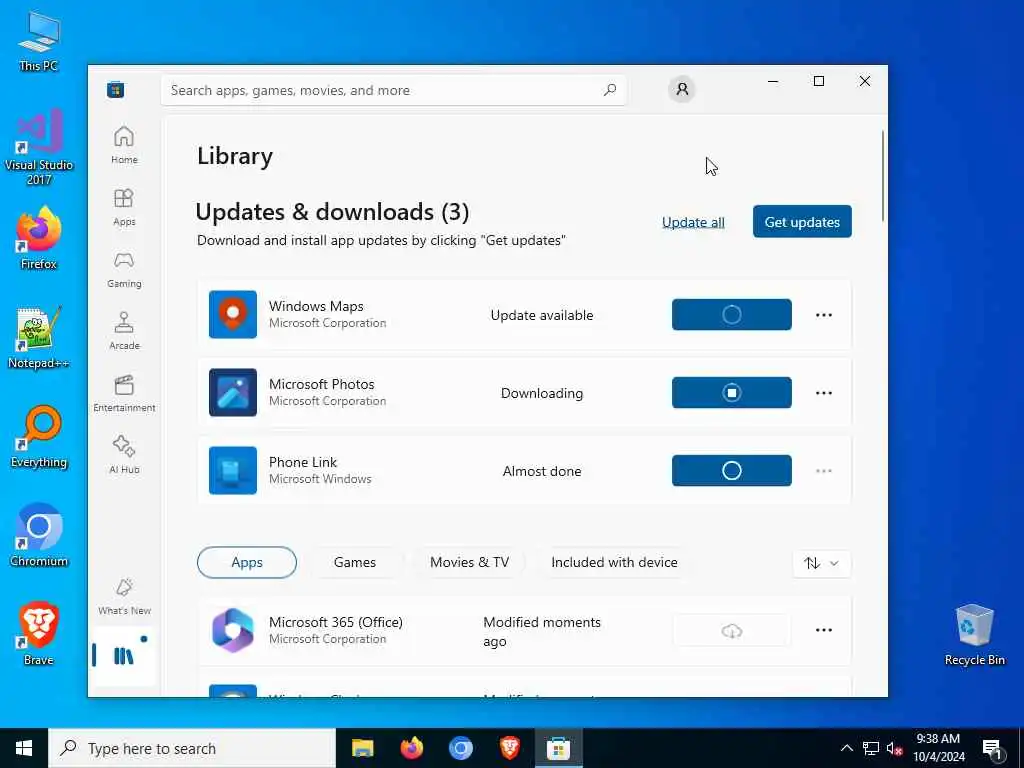Select the Apps filter tab
Viewport: 1024px width, 768px height.
pos(247,562)
